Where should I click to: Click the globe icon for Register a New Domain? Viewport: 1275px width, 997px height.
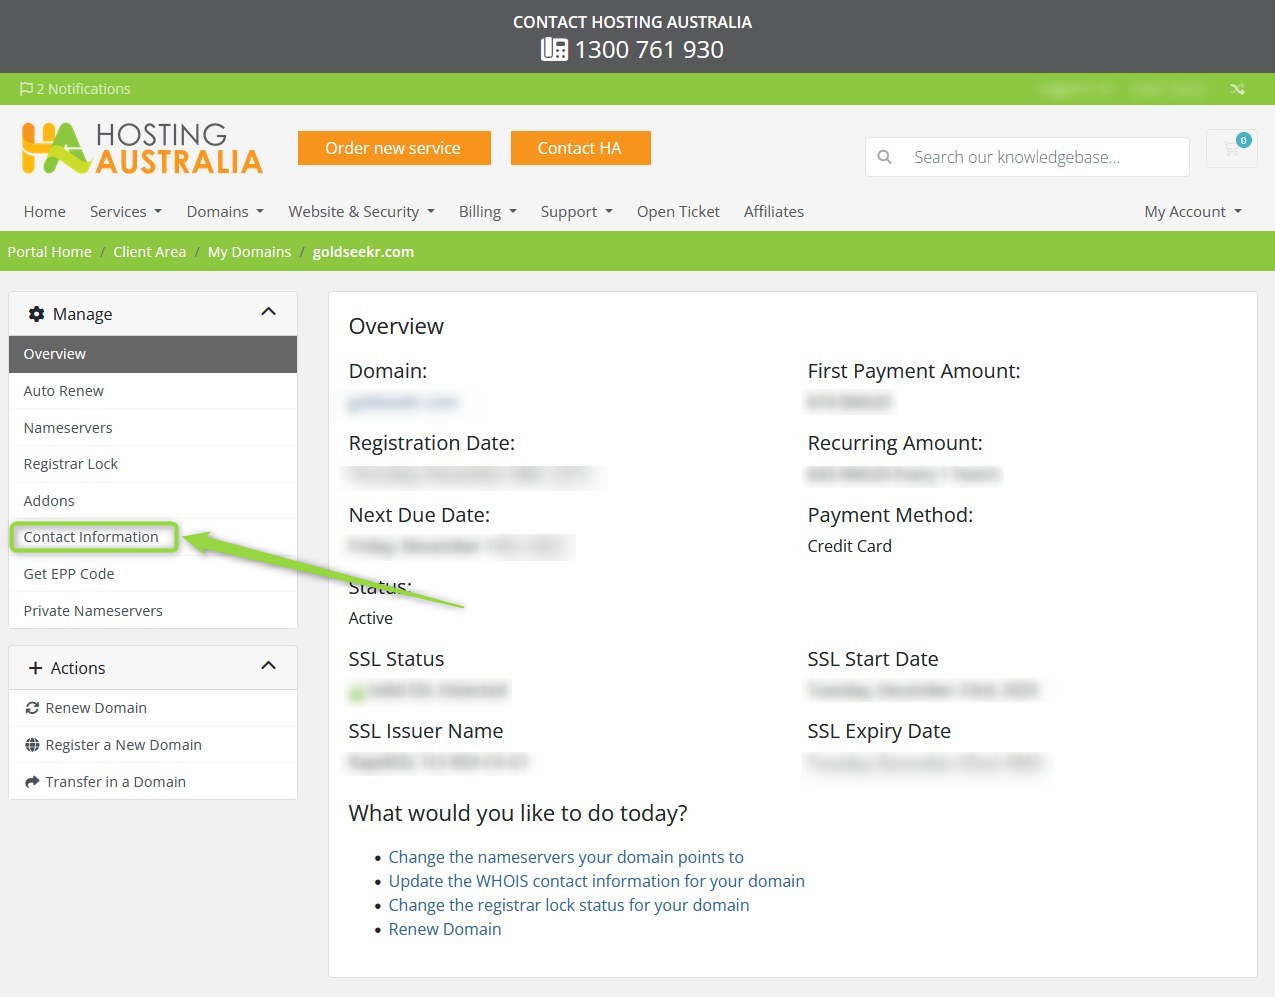click(32, 745)
